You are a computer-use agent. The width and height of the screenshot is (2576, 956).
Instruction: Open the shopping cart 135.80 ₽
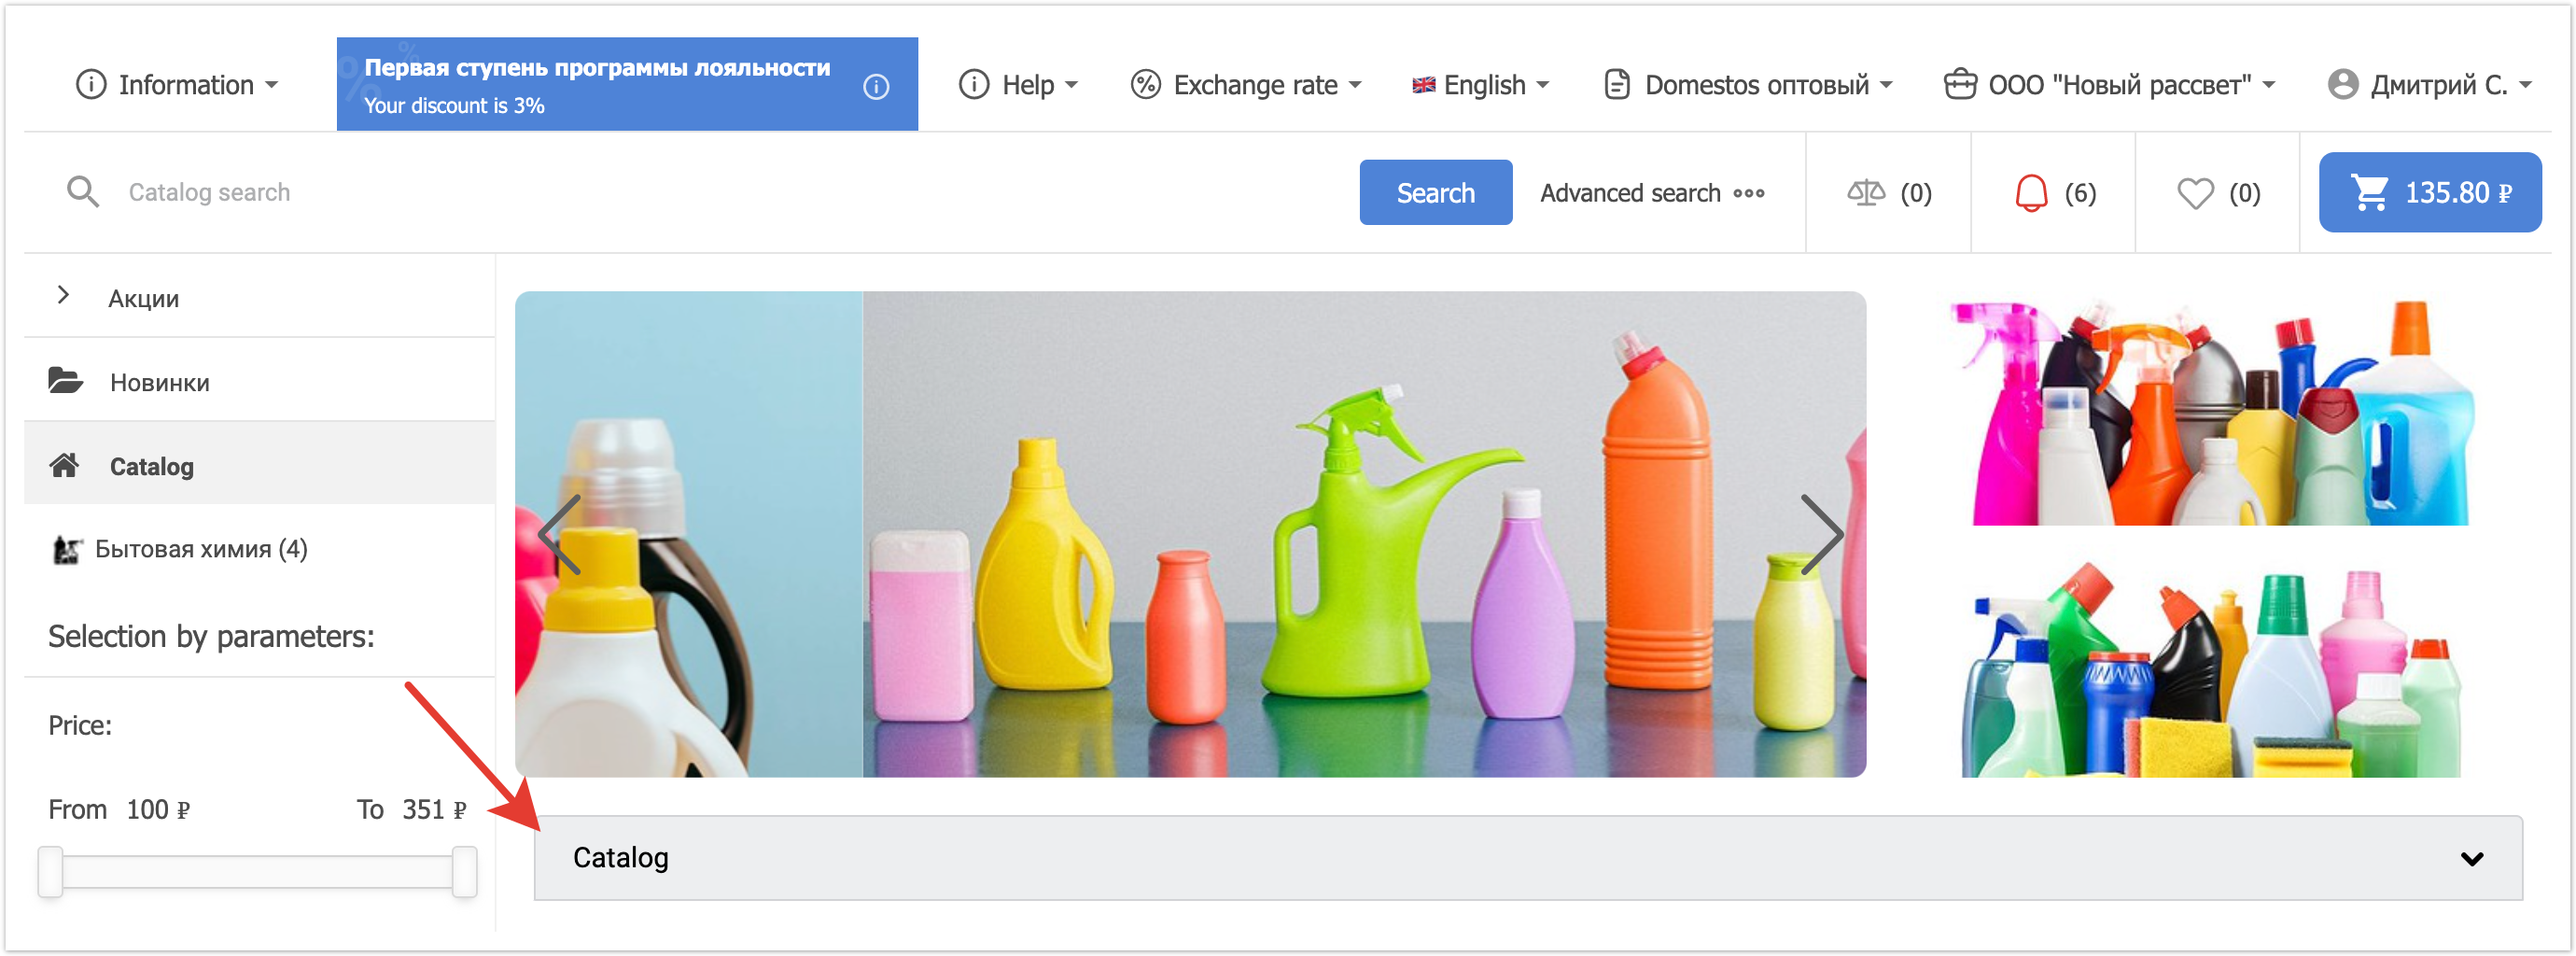point(2429,192)
